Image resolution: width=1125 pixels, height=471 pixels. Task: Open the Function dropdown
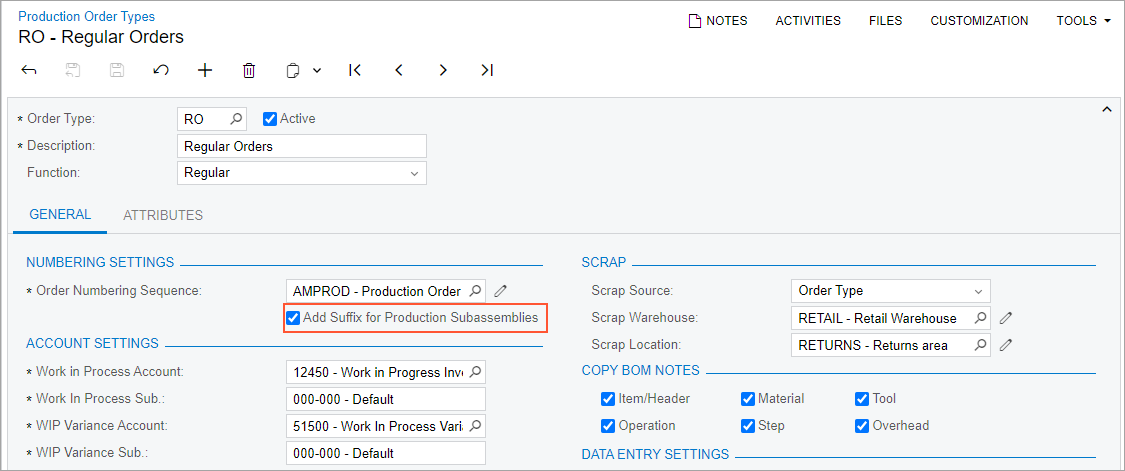coord(414,173)
